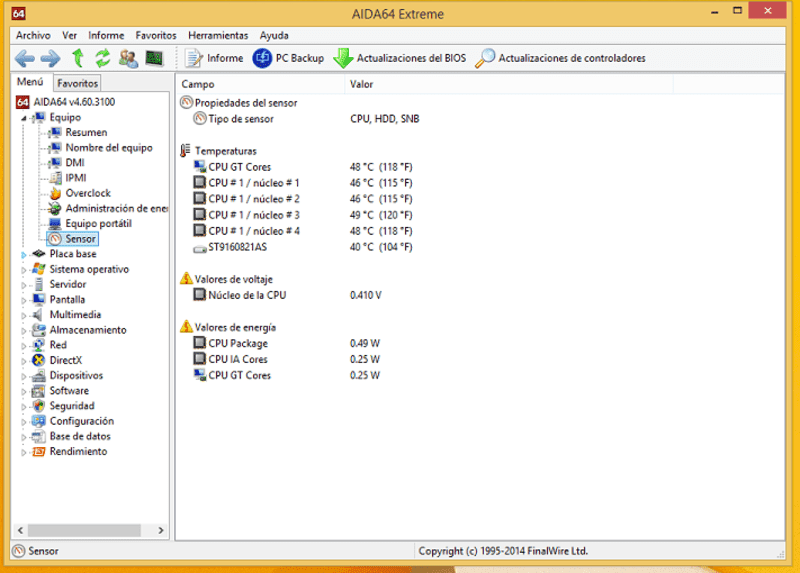Viewport: 800px width, 573px height.
Task: Go forward with the blue right arrow
Action: tap(51, 59)
